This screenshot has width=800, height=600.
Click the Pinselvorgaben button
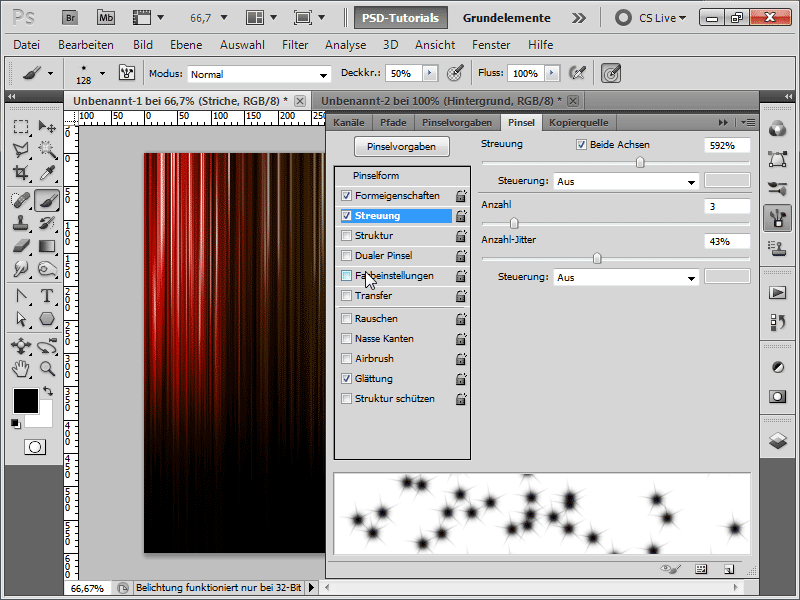coord(402,146)
